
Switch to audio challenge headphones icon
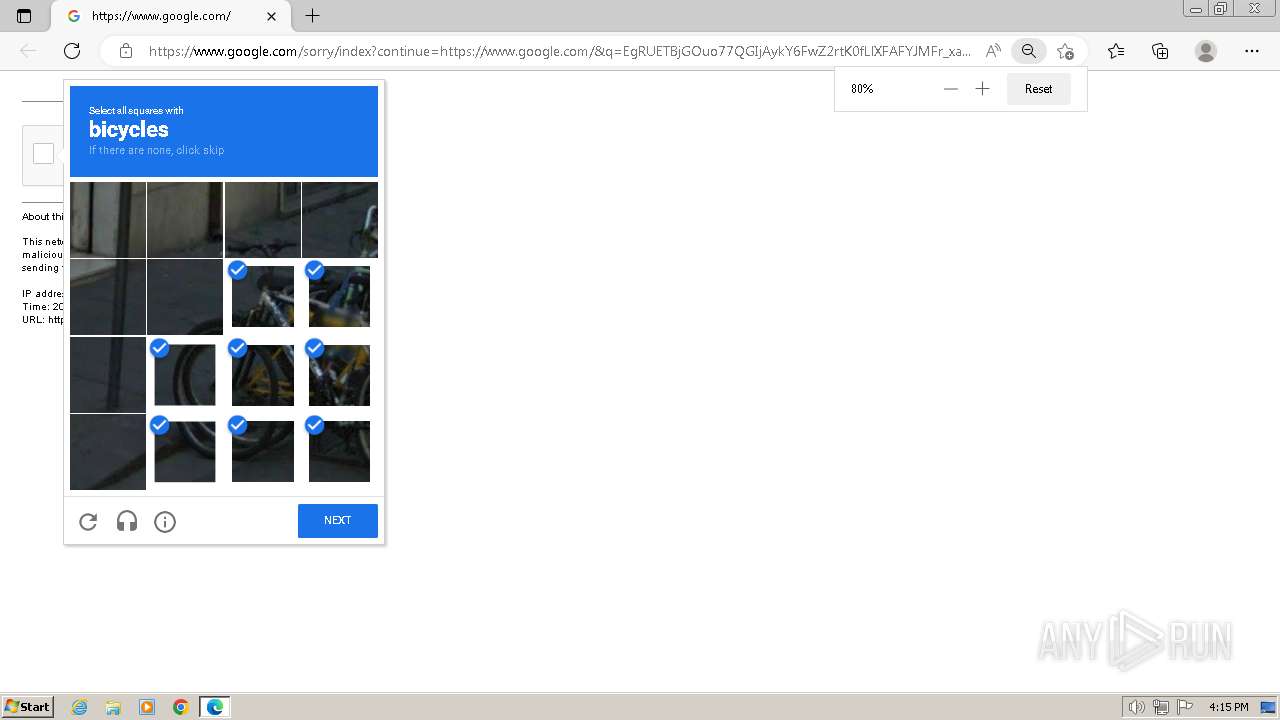click(x=127, y=521)
